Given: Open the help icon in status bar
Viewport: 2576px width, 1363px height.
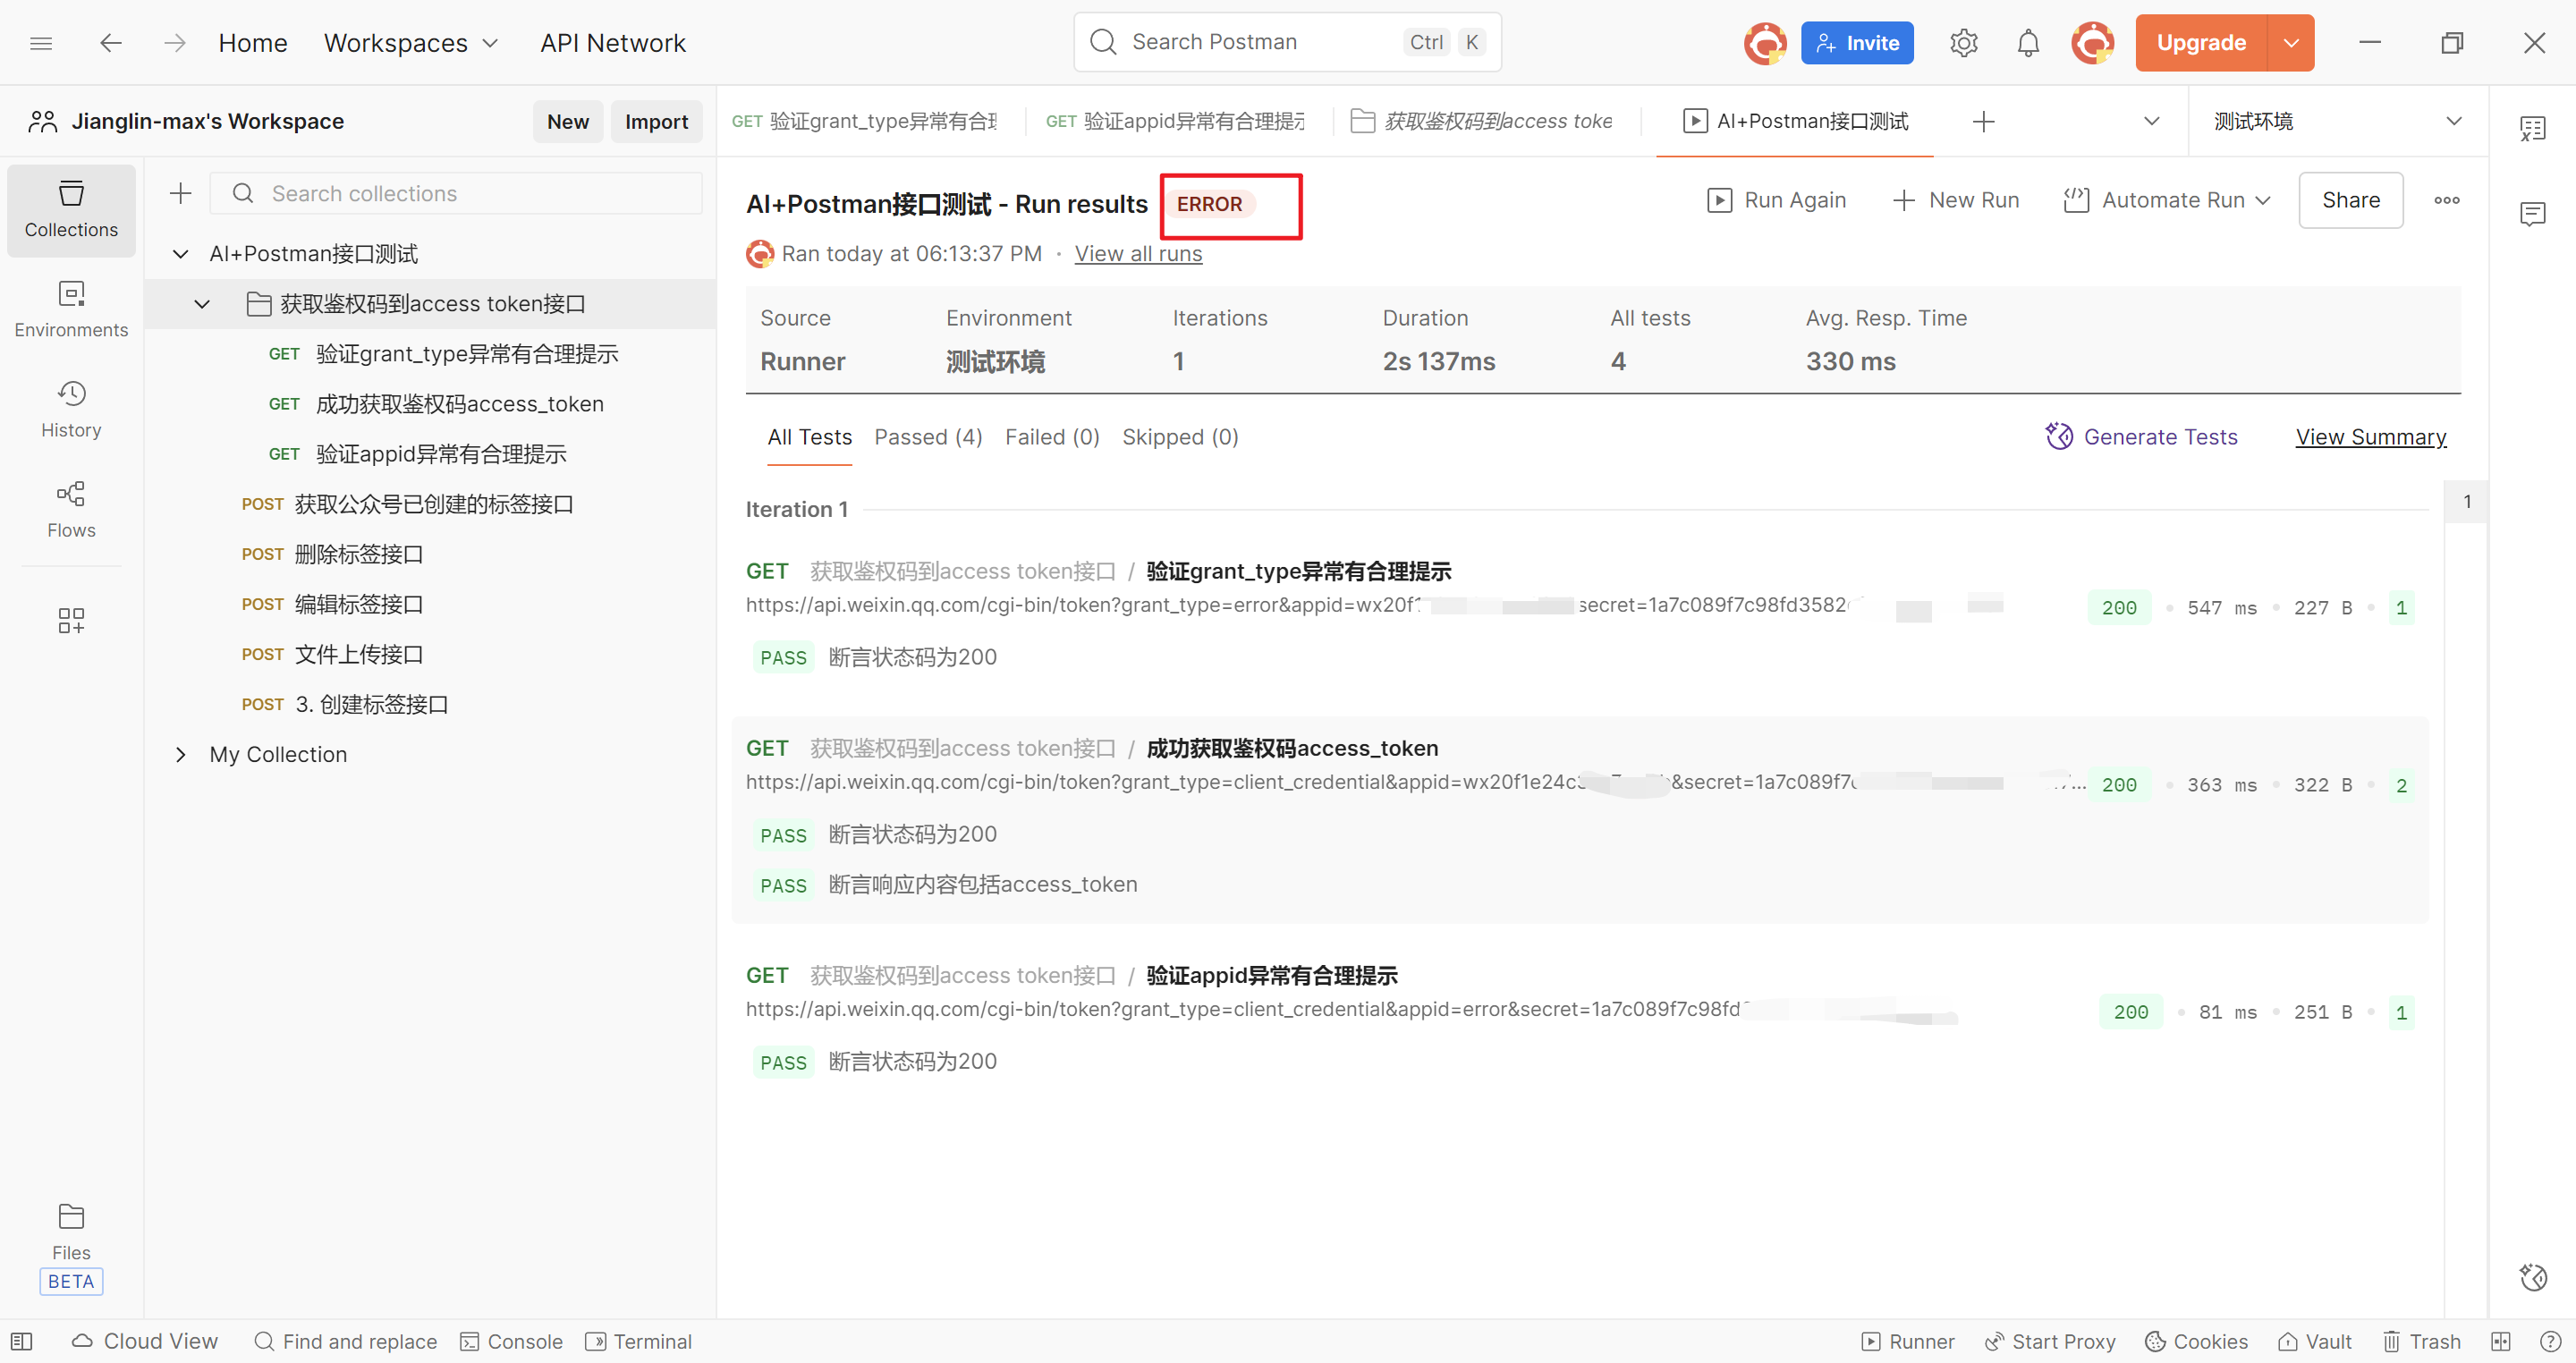Looking at the screenshot, I should pyautogui.click(x=2551, y=1341).
